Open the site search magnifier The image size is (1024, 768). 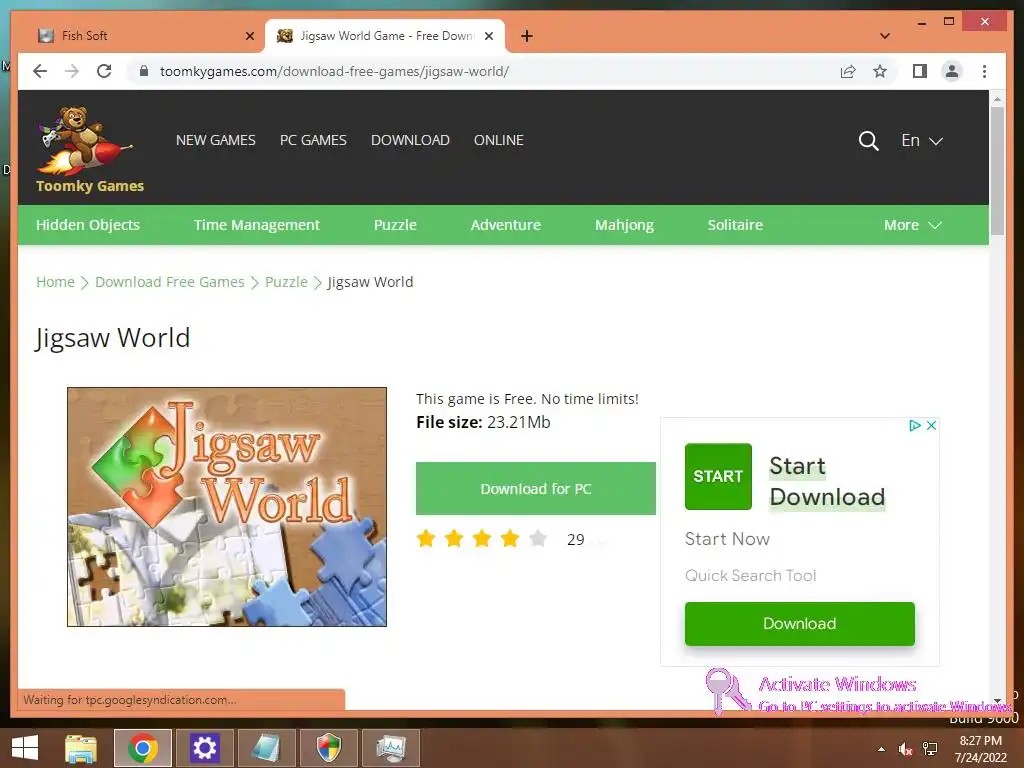pyautogui.click(x=868, y=140)
